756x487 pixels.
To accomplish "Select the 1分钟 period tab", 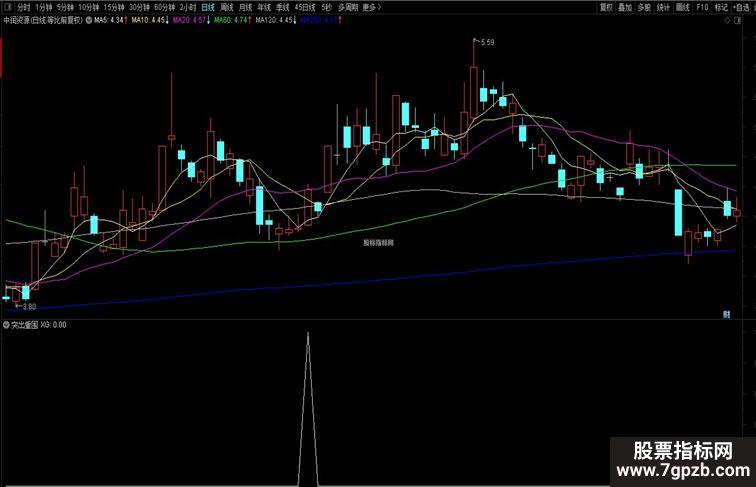I will pos(43,7).
